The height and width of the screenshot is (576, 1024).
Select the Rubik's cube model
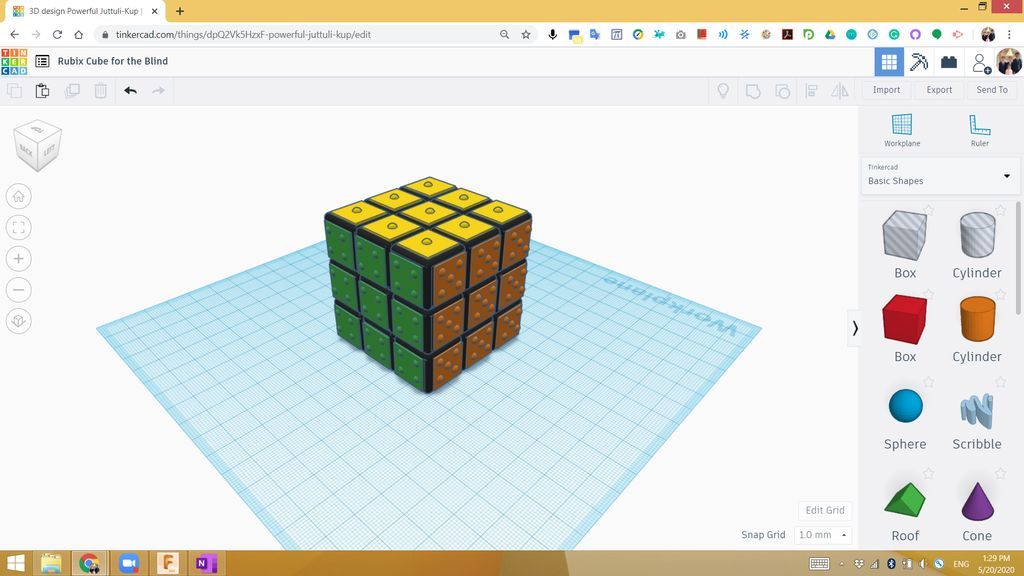[x=428, y=284]
